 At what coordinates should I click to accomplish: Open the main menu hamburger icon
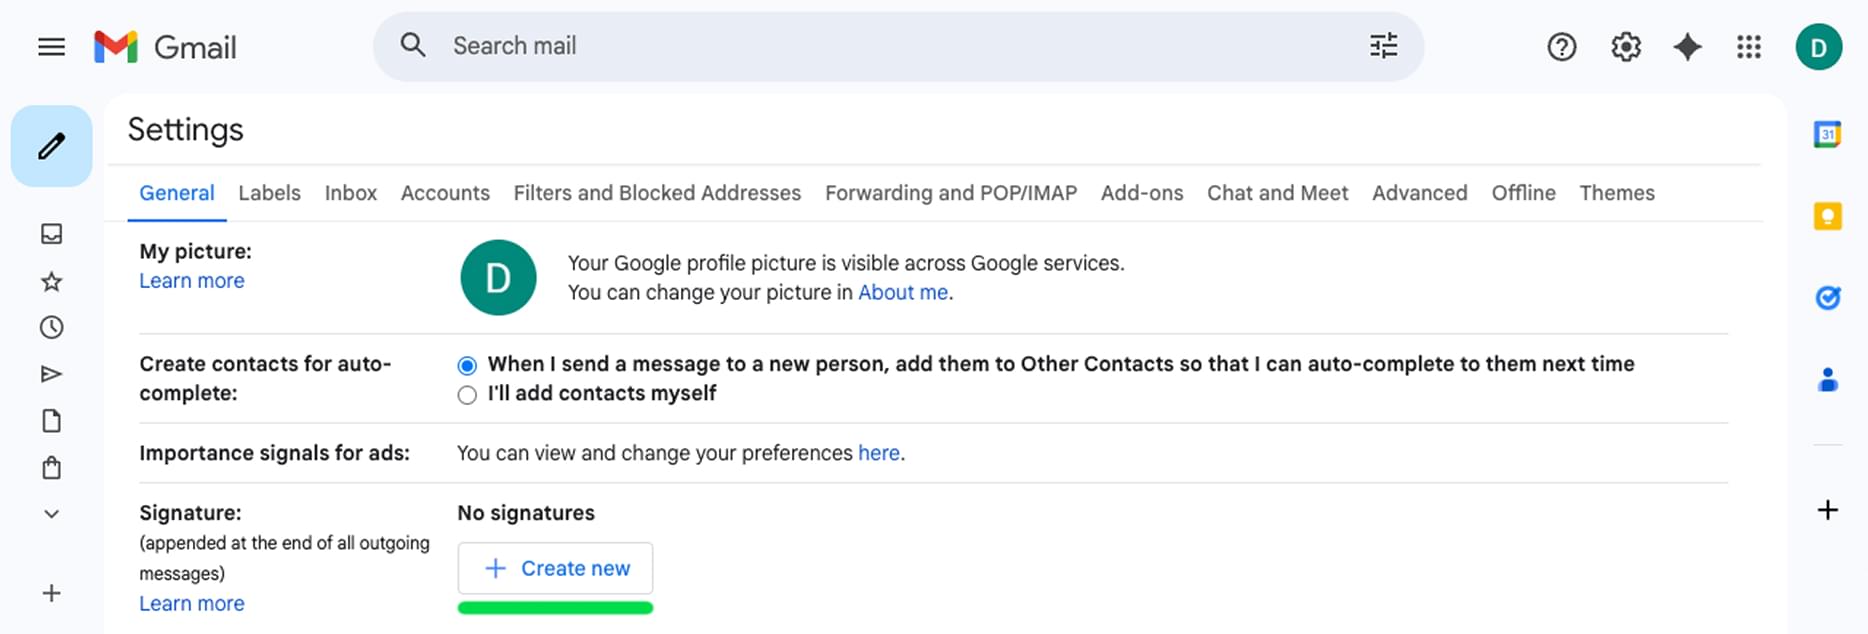51,47
